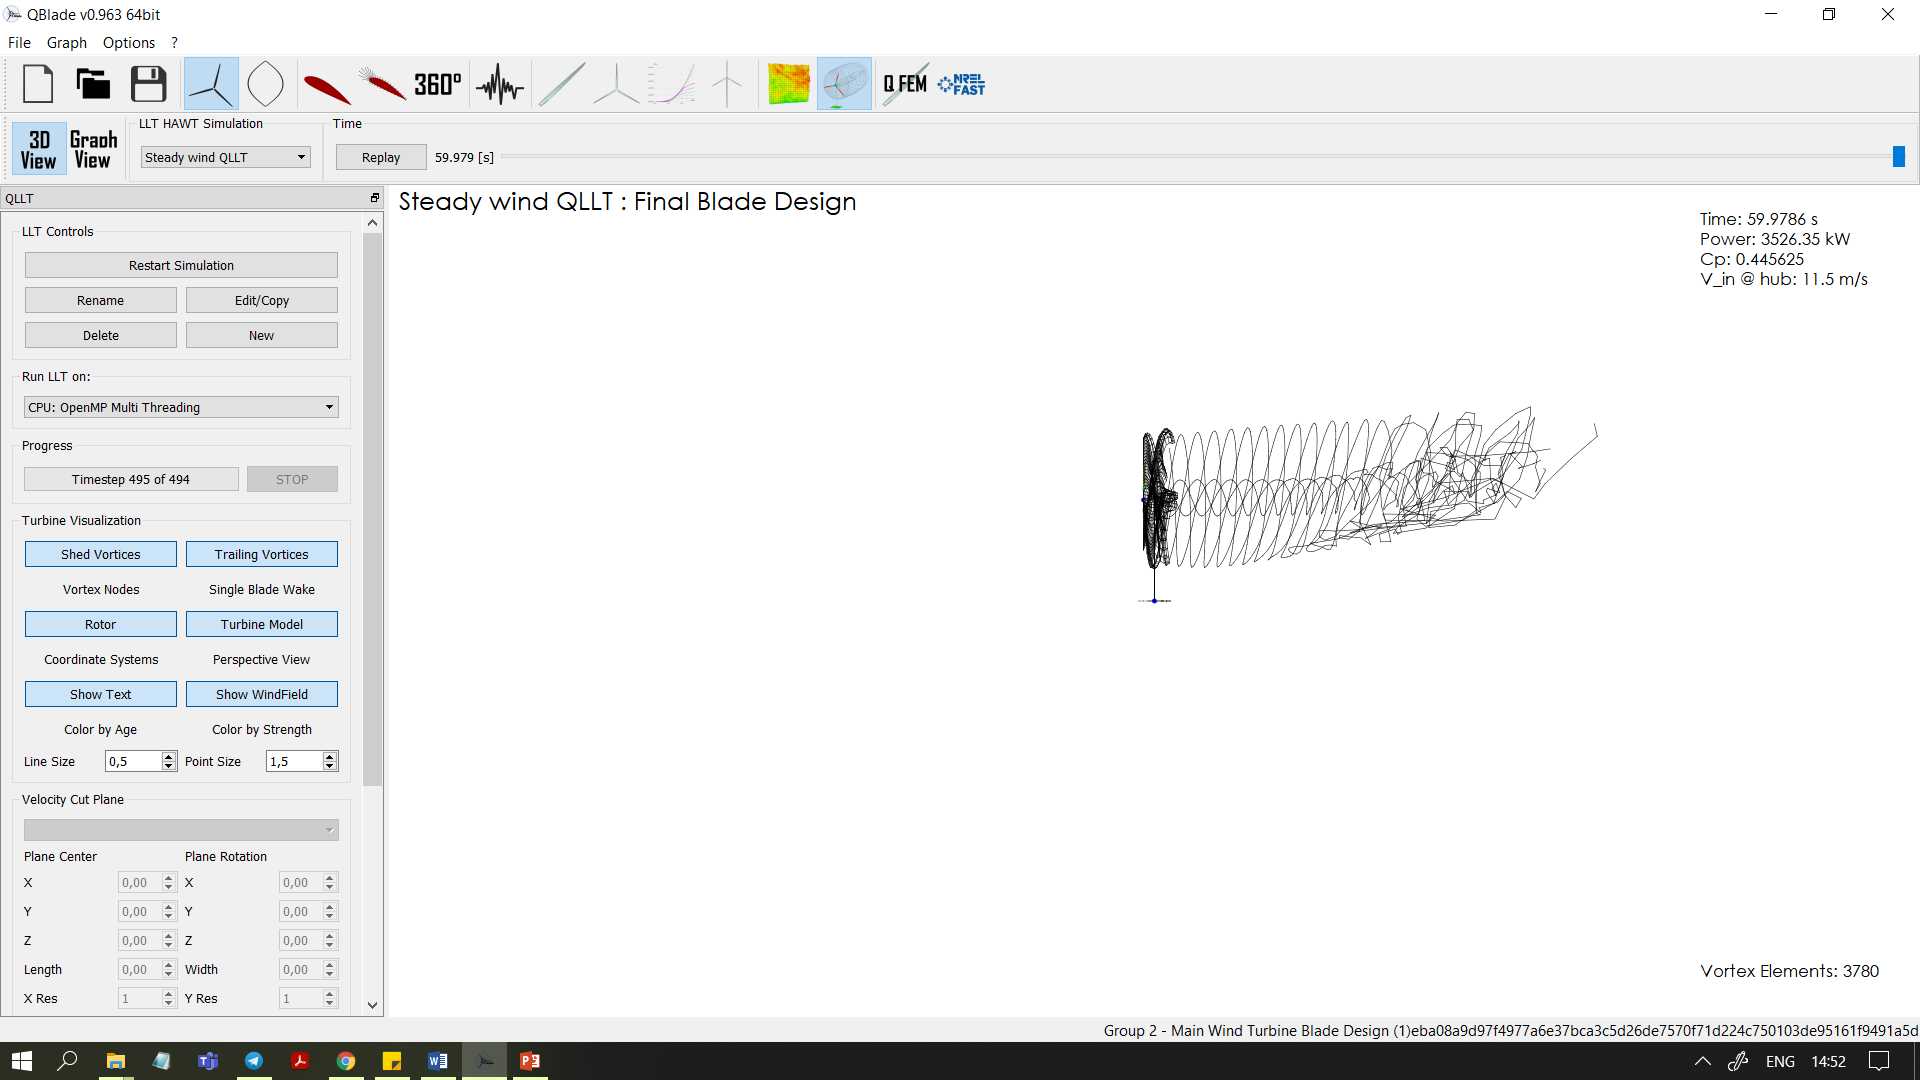Create a new project with the blank page icon
The image size is (1920, 1080).
[x=38, y=84]
